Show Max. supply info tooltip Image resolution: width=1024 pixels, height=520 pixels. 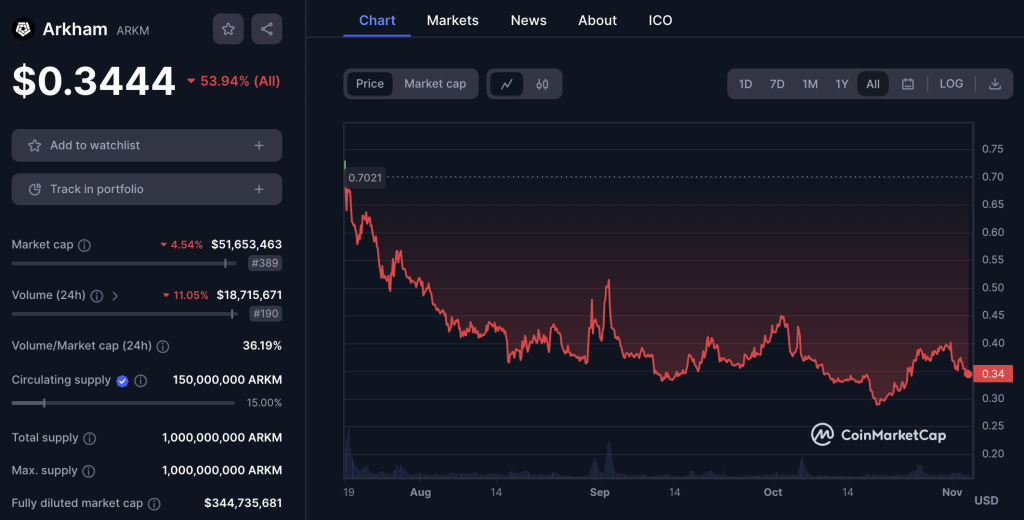[x=89, y=471]
